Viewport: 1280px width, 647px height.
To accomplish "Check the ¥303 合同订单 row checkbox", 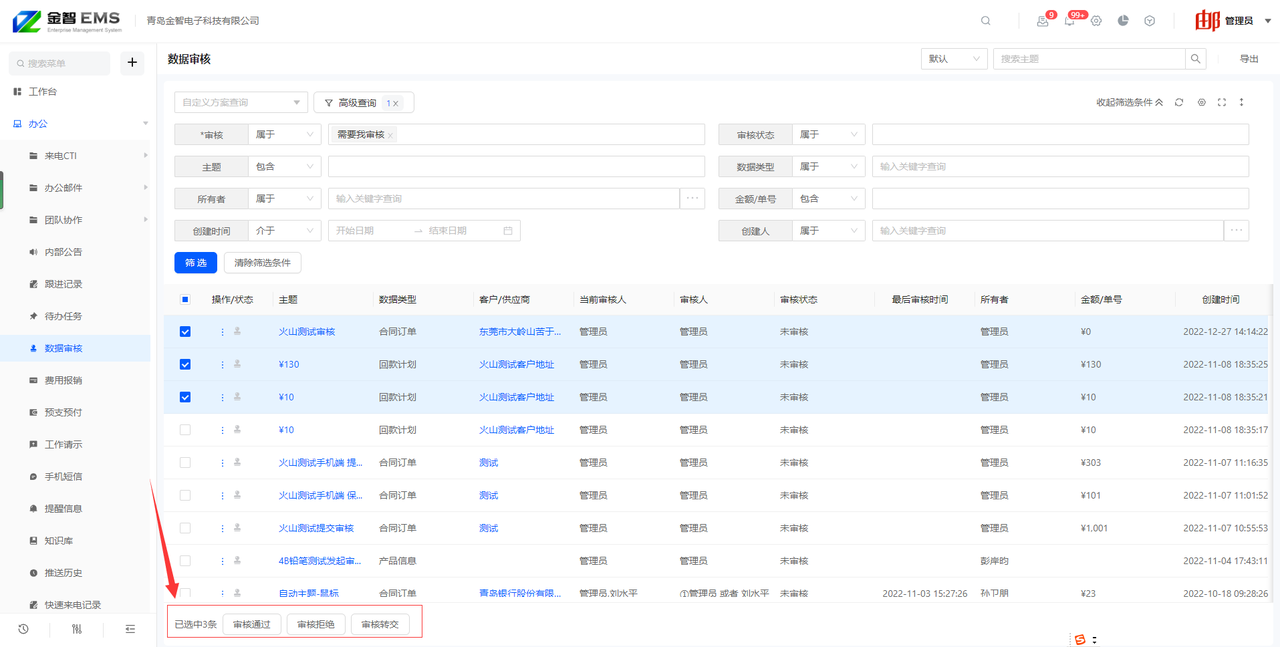I will (x=185, y=463).
